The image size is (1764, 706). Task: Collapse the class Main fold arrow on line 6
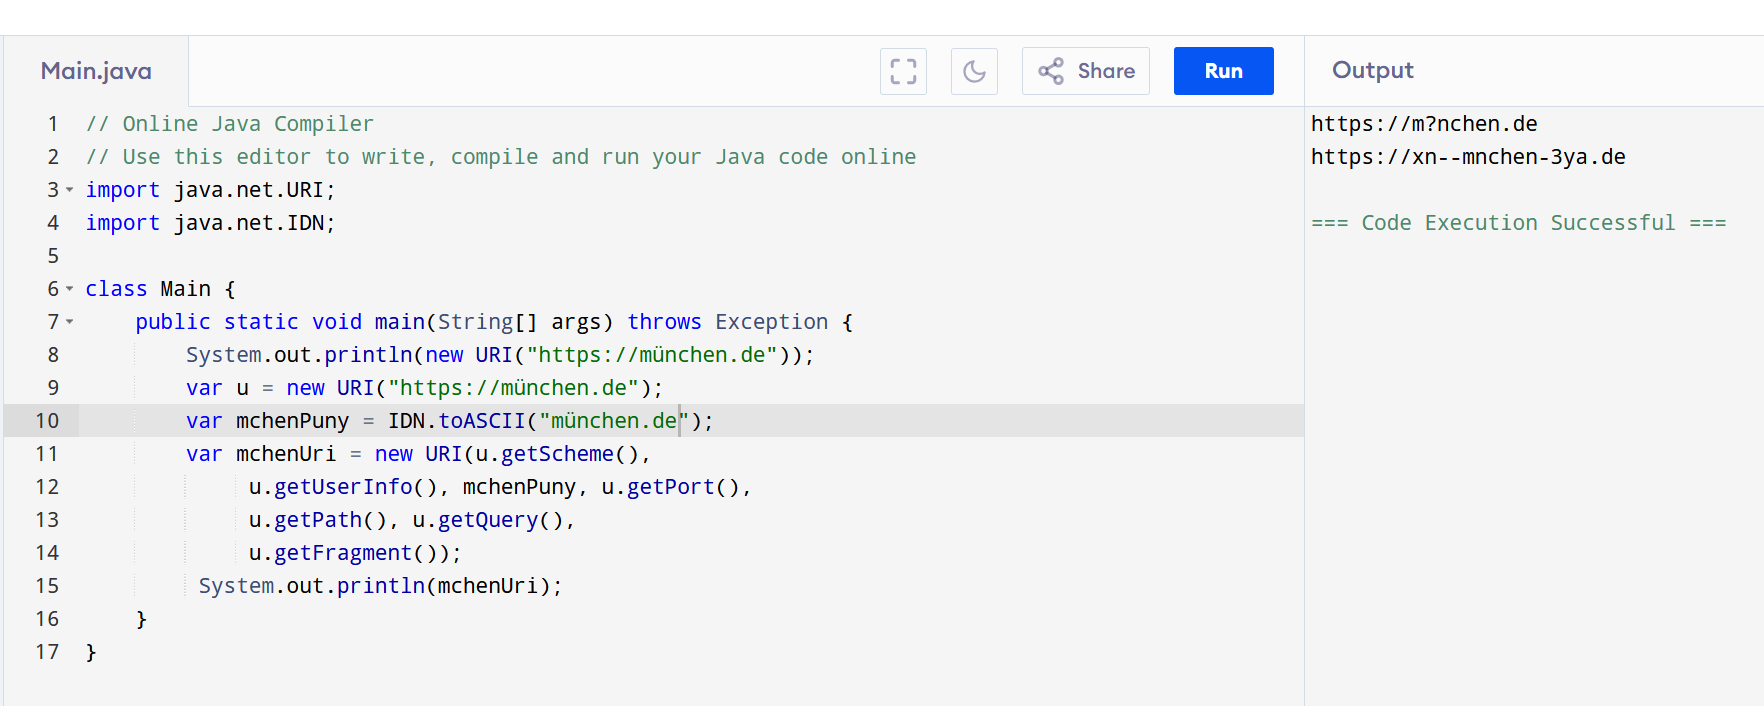click(x=70, y=289)
